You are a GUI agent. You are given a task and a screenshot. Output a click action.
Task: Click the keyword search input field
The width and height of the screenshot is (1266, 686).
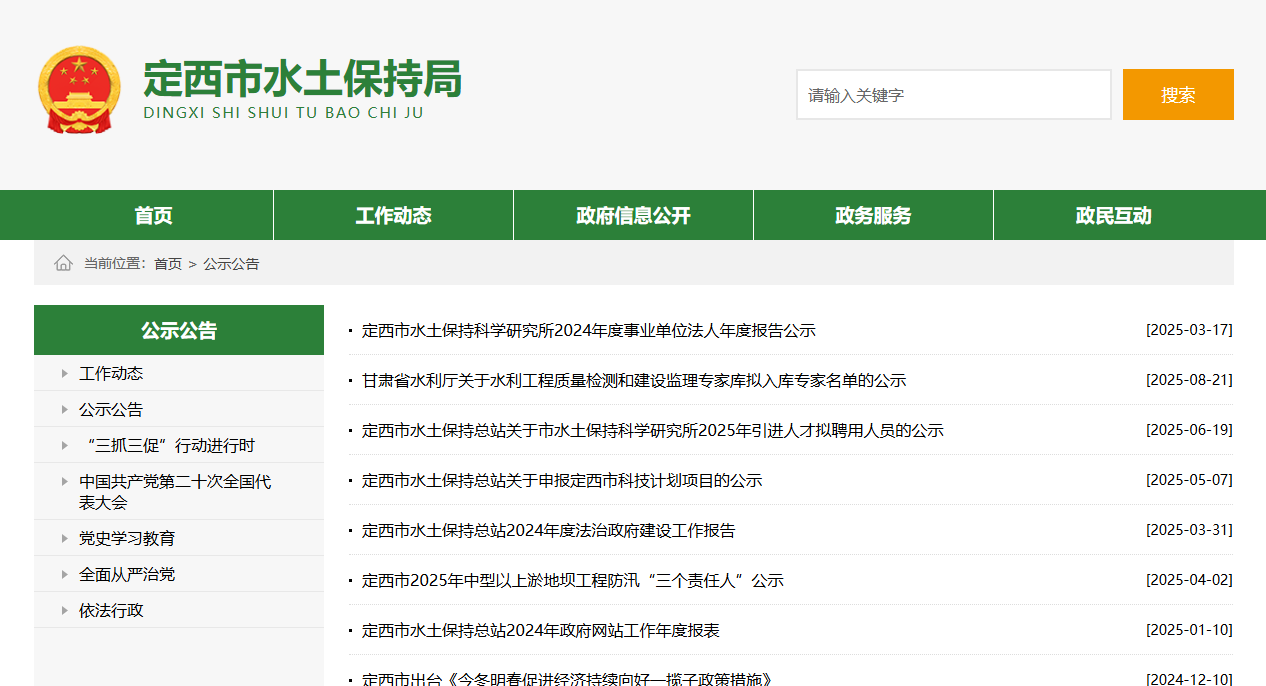pos(953,95)
